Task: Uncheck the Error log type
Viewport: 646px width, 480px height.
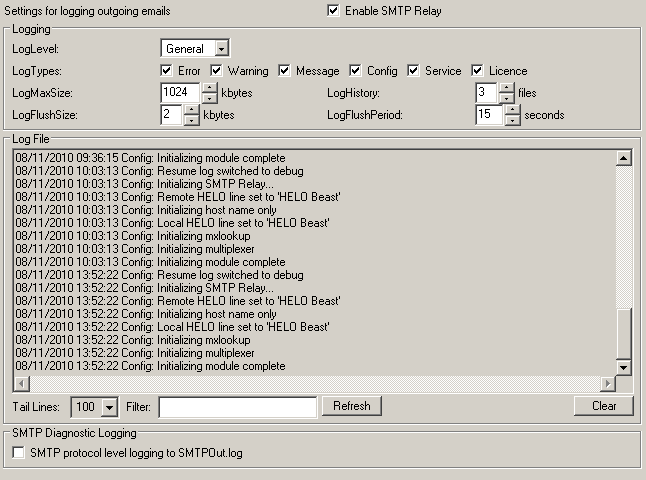Action: coord(167,71)
